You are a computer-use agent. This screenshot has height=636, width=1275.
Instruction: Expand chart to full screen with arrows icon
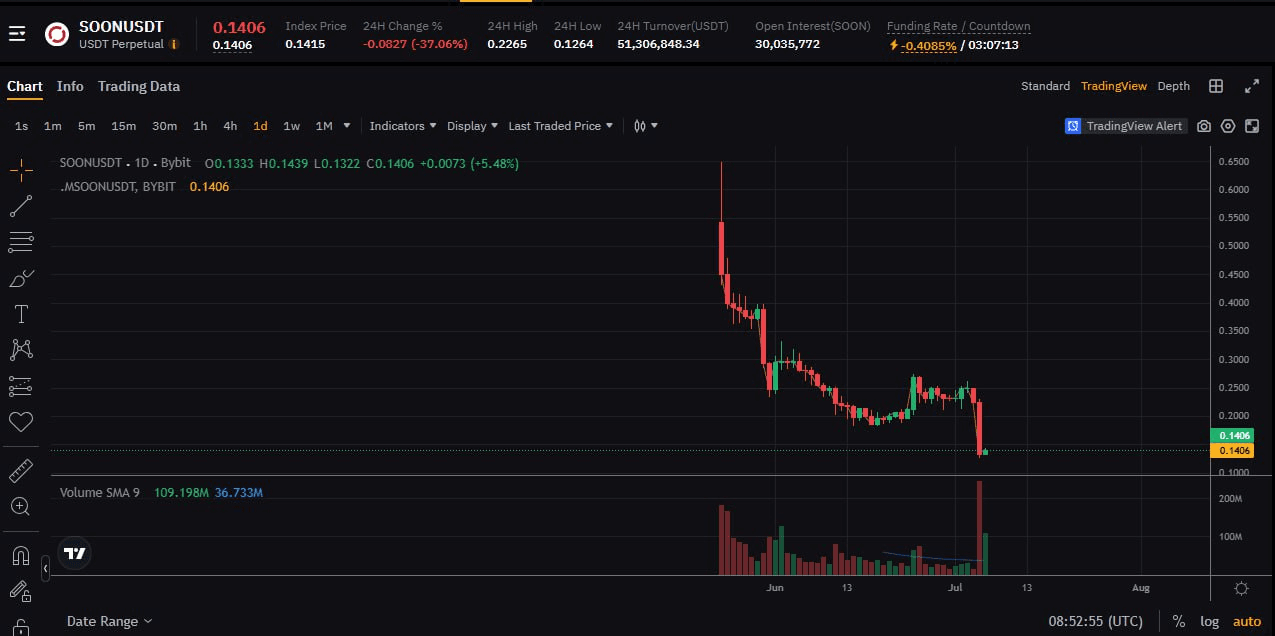pyautogui.click(x=1251, y=86)
